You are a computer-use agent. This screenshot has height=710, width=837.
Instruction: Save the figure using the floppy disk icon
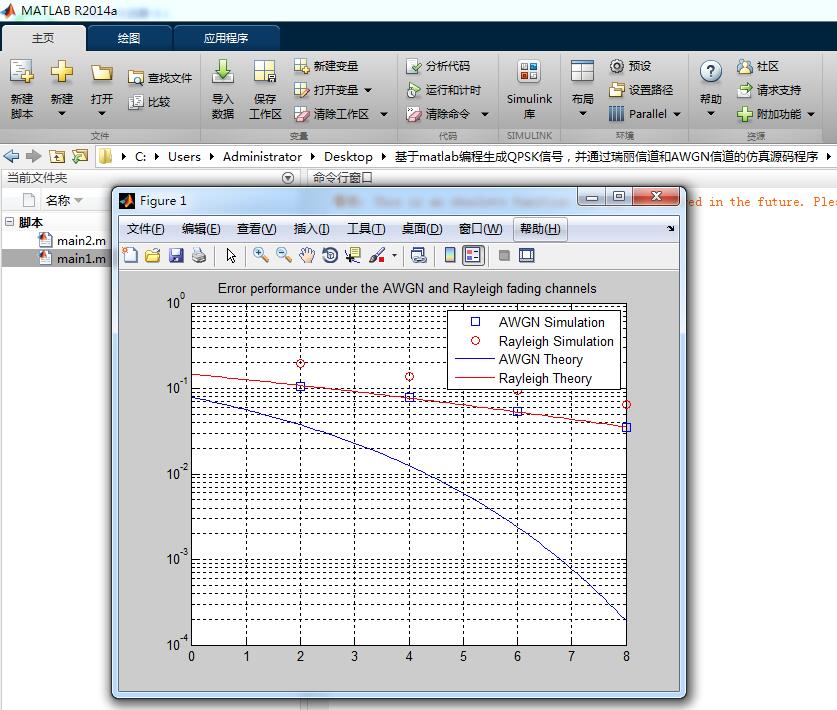click(176, 255)
